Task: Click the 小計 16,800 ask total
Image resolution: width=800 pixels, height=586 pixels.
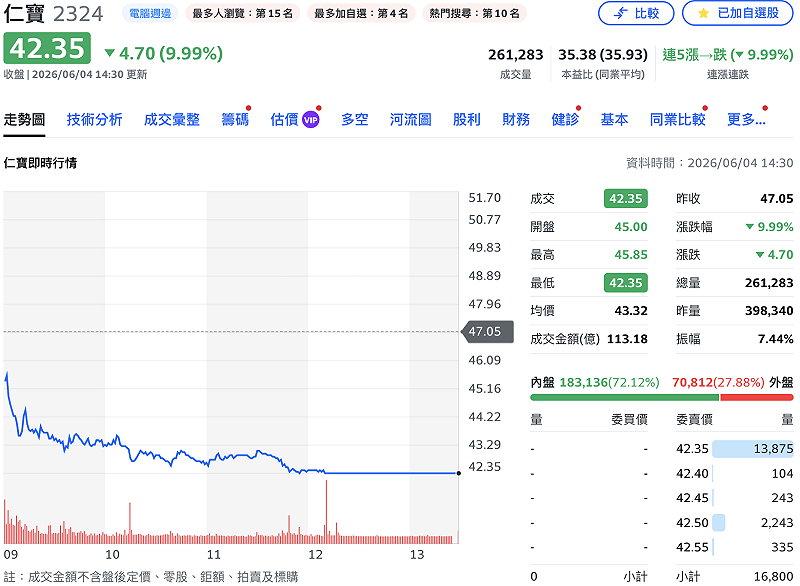Action: click(x=773, y=577)
